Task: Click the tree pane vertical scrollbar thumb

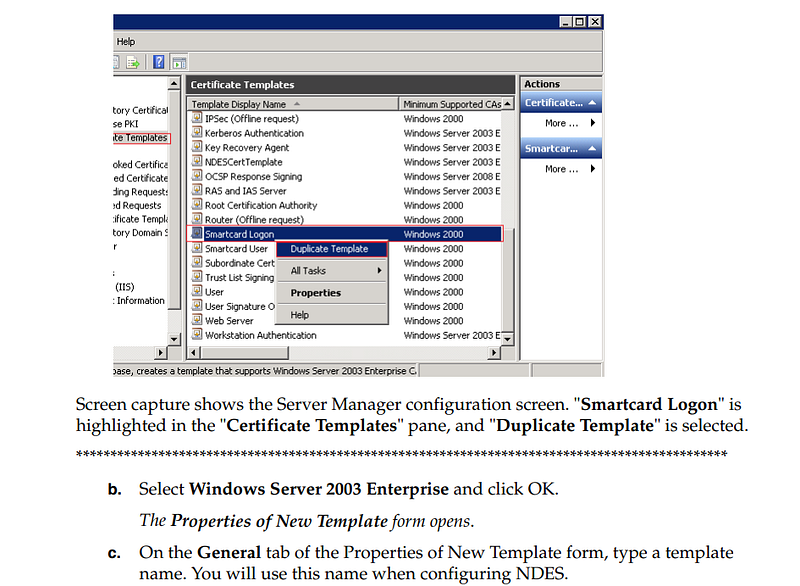Action: pos(174,200)
